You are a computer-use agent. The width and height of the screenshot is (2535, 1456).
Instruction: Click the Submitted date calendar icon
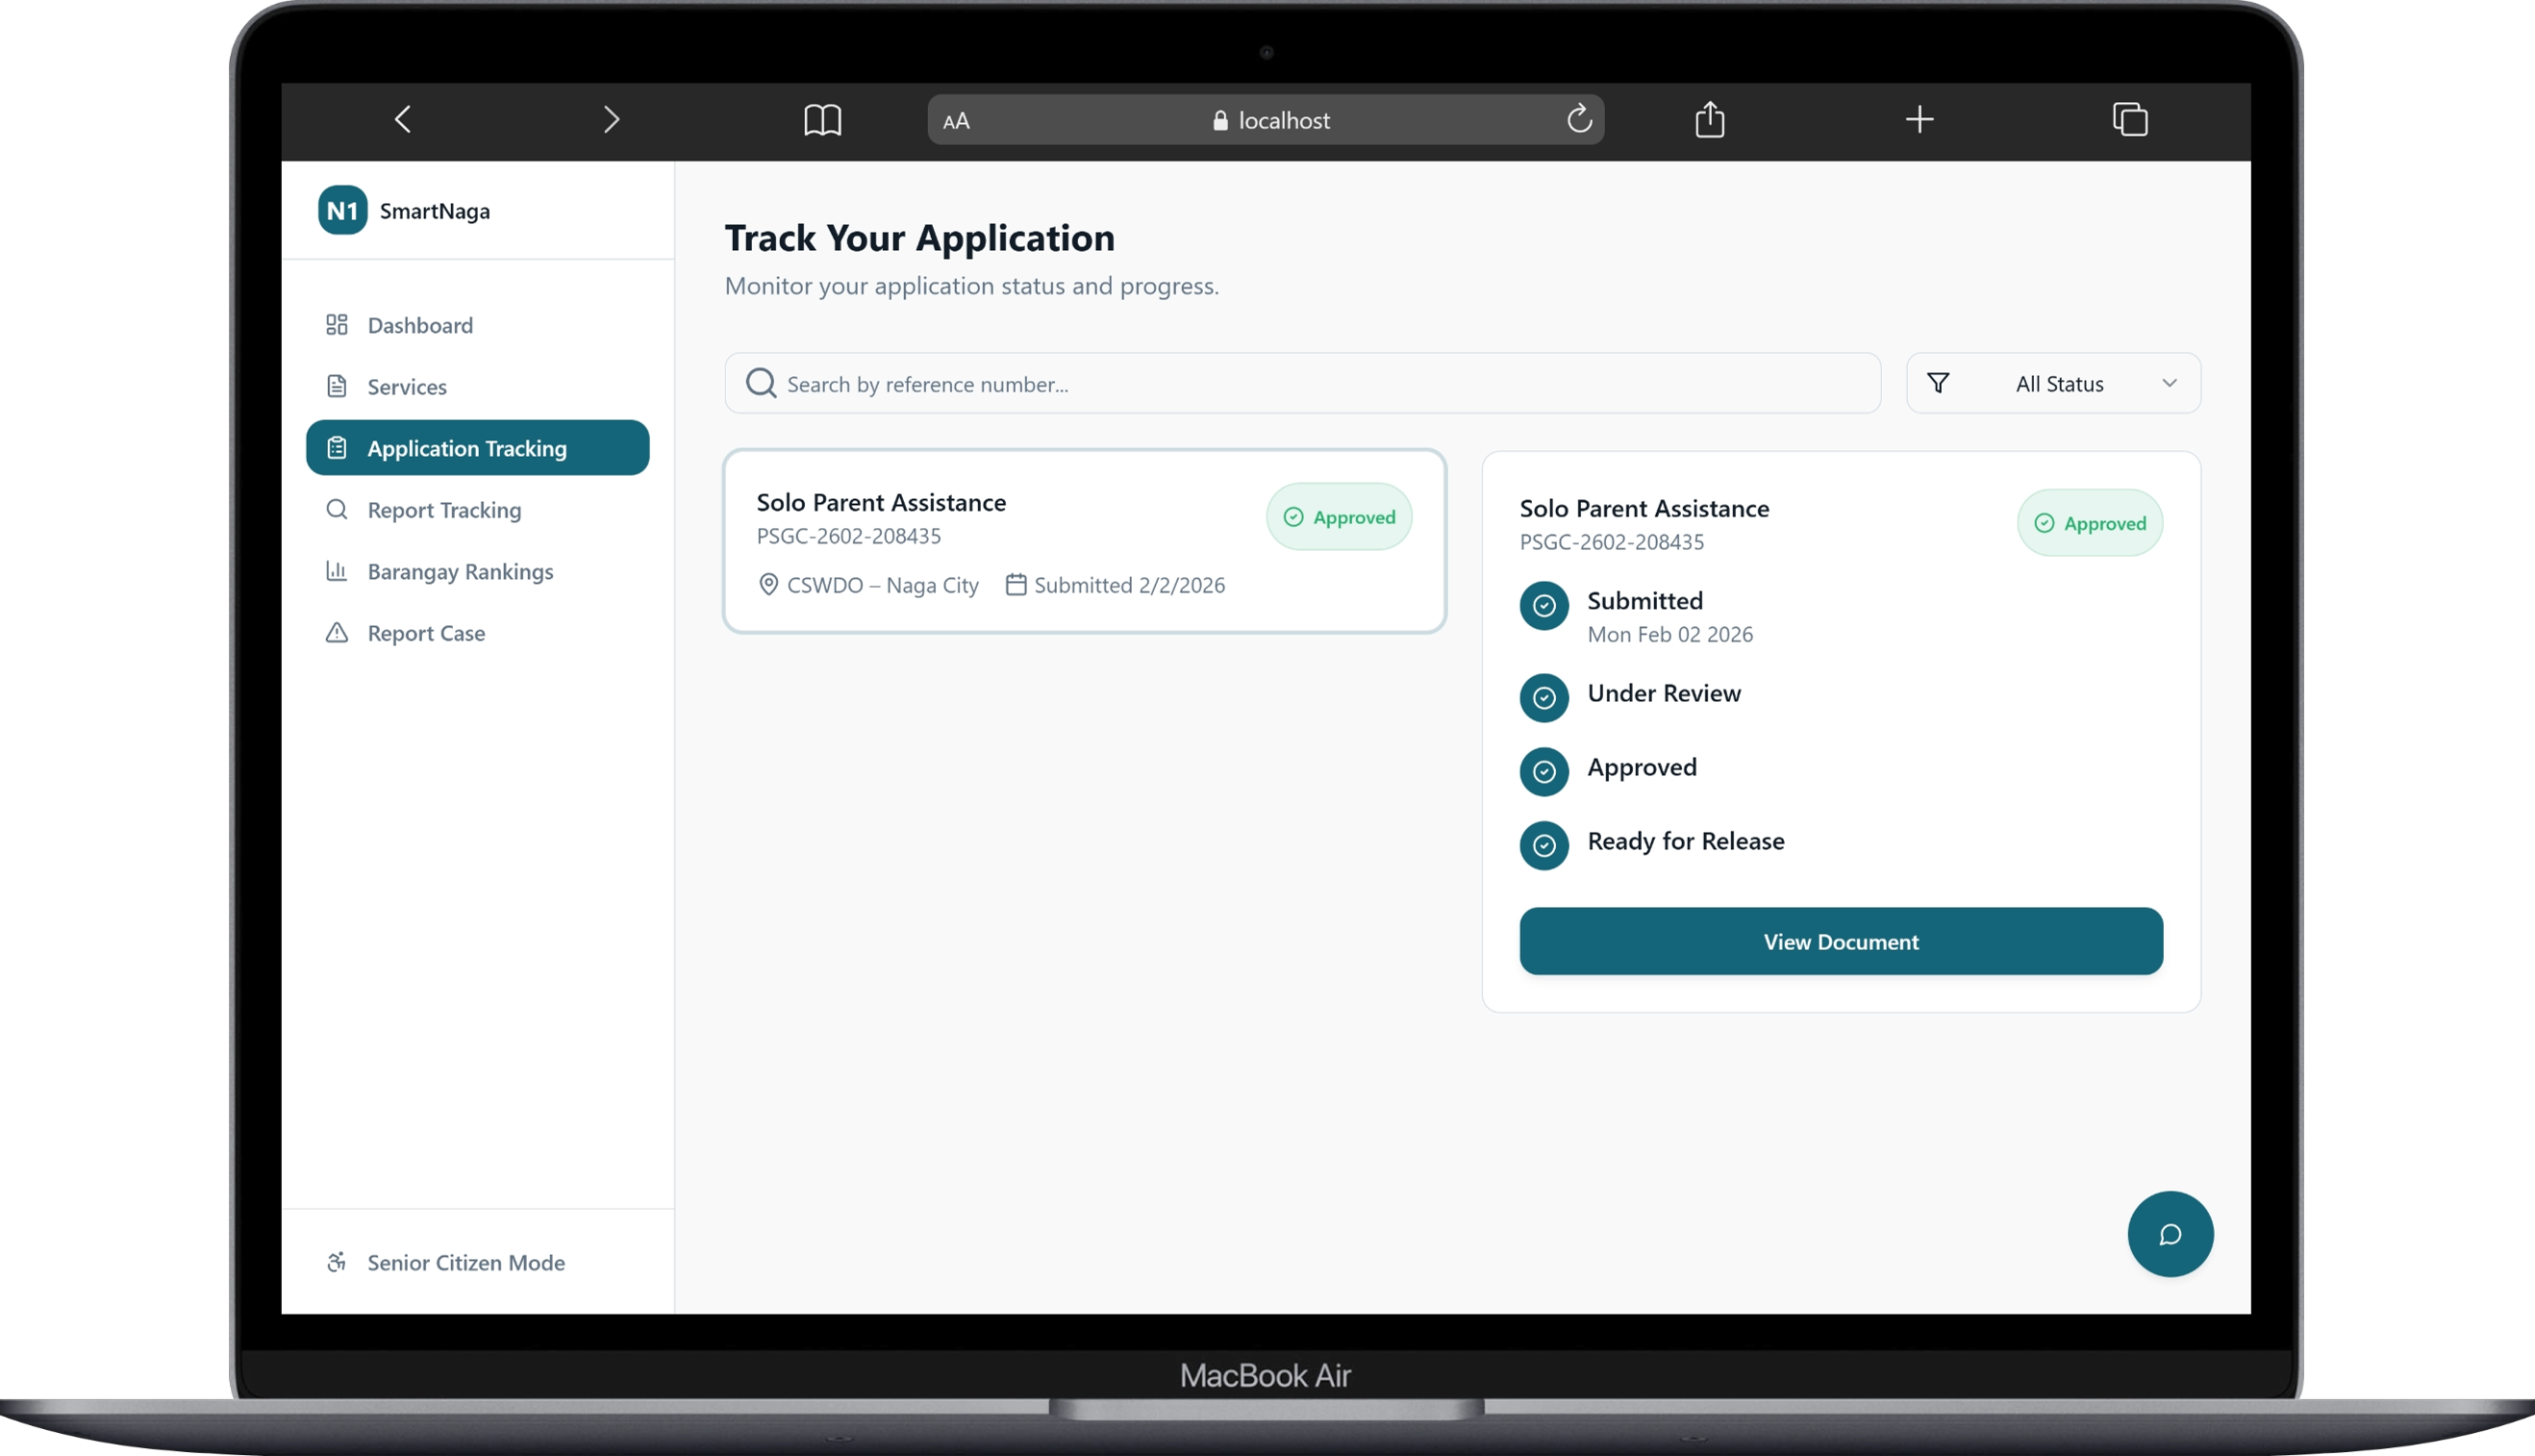(1015, 585)
